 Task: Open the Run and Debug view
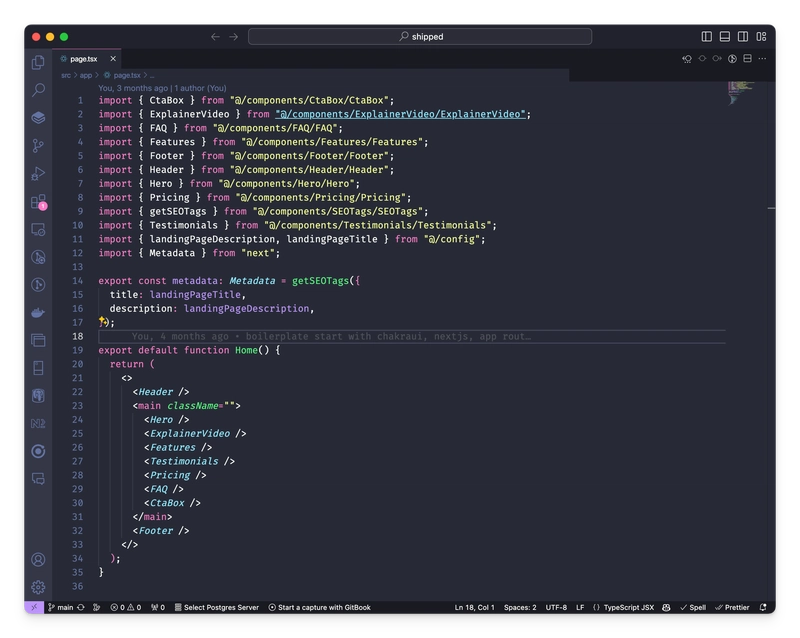(x=38, y=174)
